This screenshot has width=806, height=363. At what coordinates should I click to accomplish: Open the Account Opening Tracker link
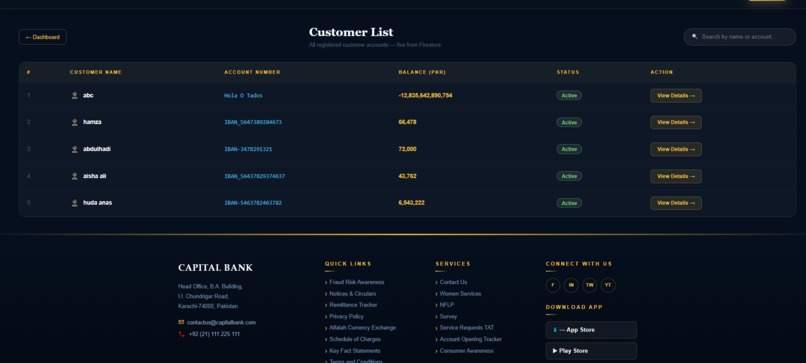click(470, 339)
